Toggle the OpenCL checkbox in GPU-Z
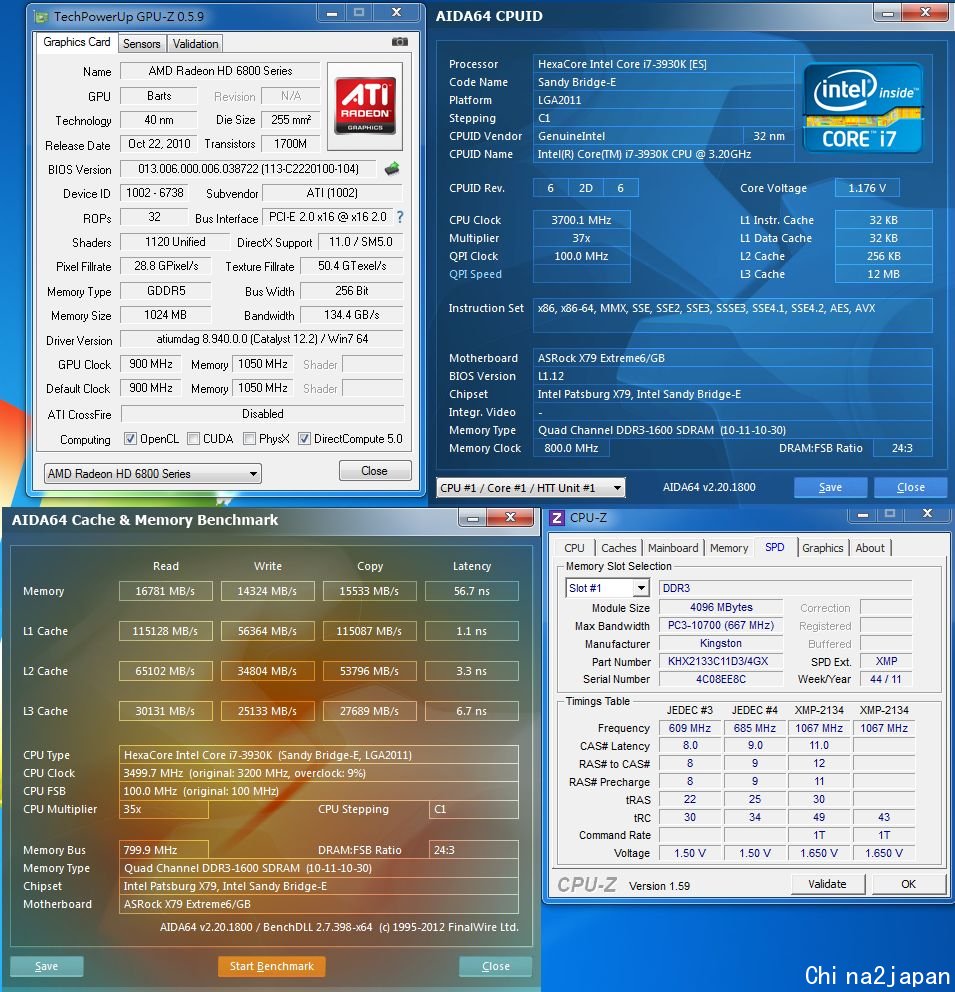955x992 pixels. [130, 439]
